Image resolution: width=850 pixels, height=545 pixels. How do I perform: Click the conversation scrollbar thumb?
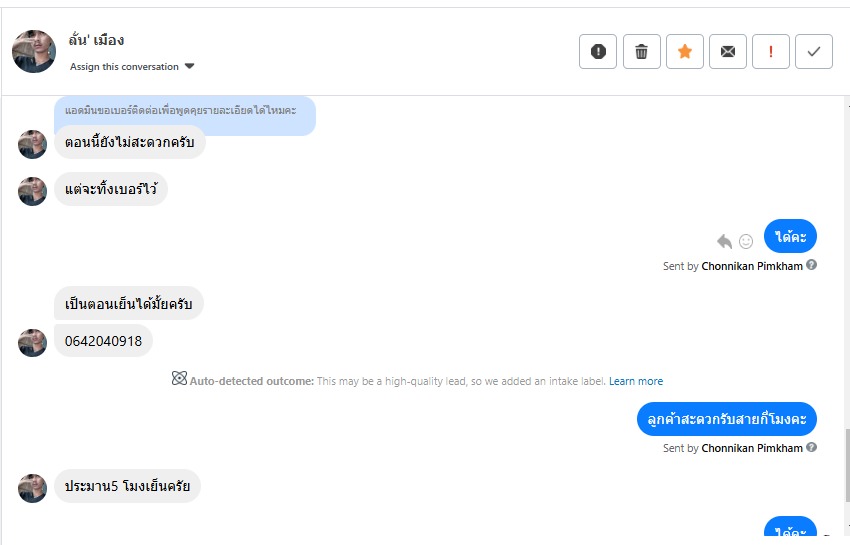846,458
